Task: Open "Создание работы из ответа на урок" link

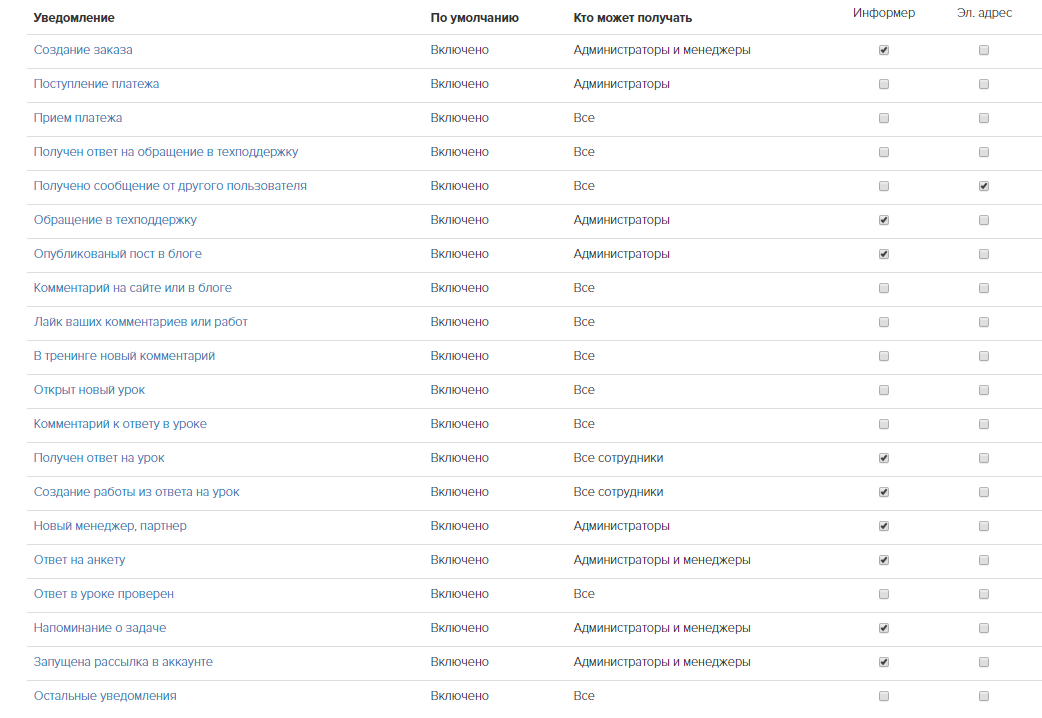Action: [x=136, y=491]
